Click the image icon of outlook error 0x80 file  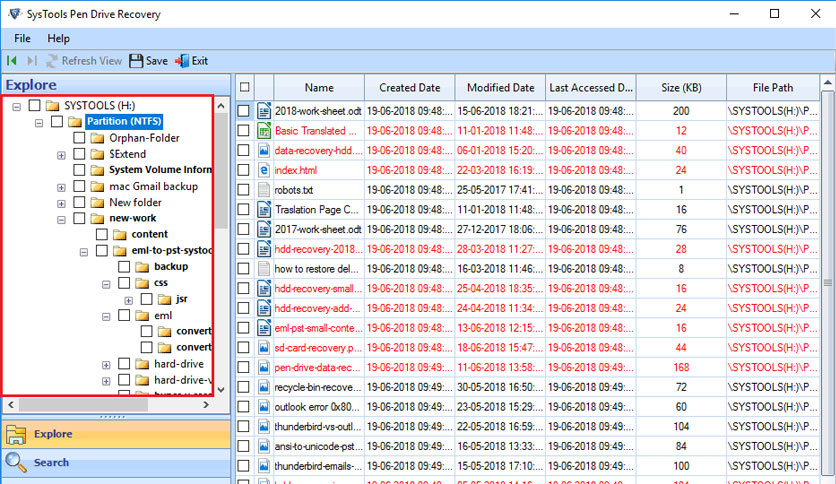point(263,407)
